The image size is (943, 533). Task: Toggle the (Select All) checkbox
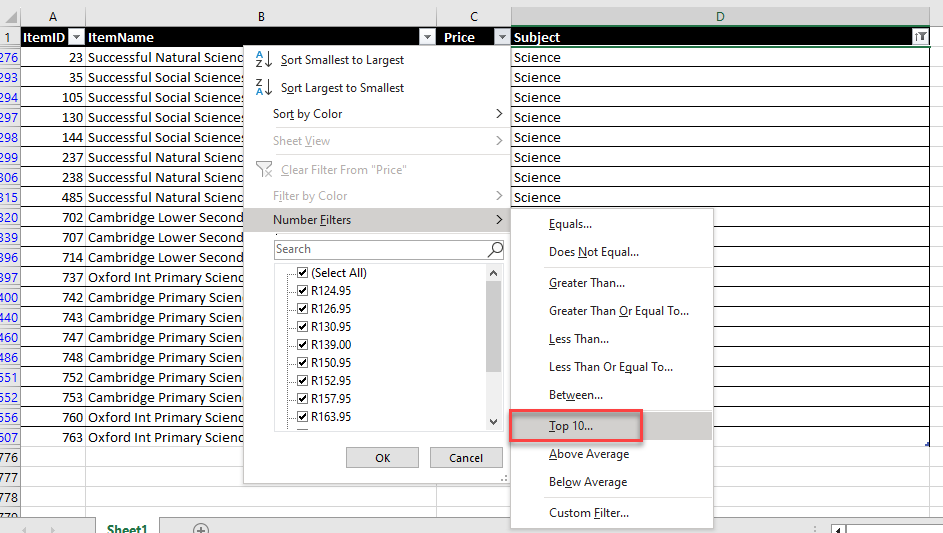(302, 273)
